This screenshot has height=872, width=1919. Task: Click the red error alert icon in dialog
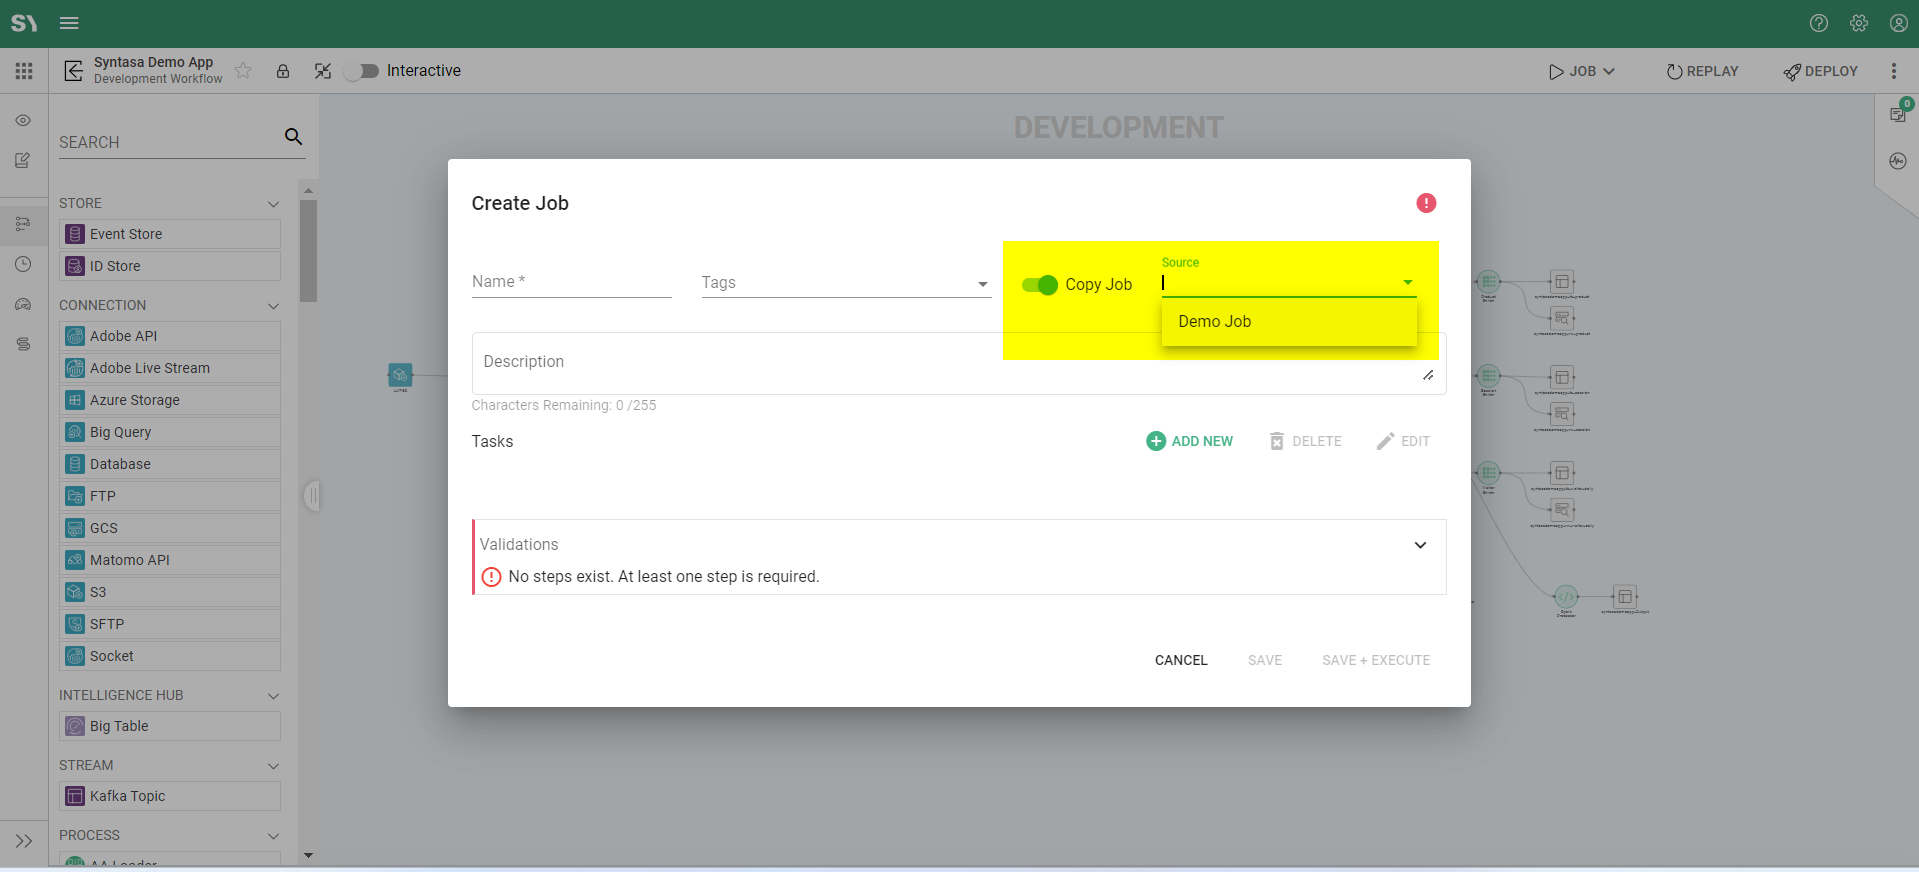[1426, 203]
